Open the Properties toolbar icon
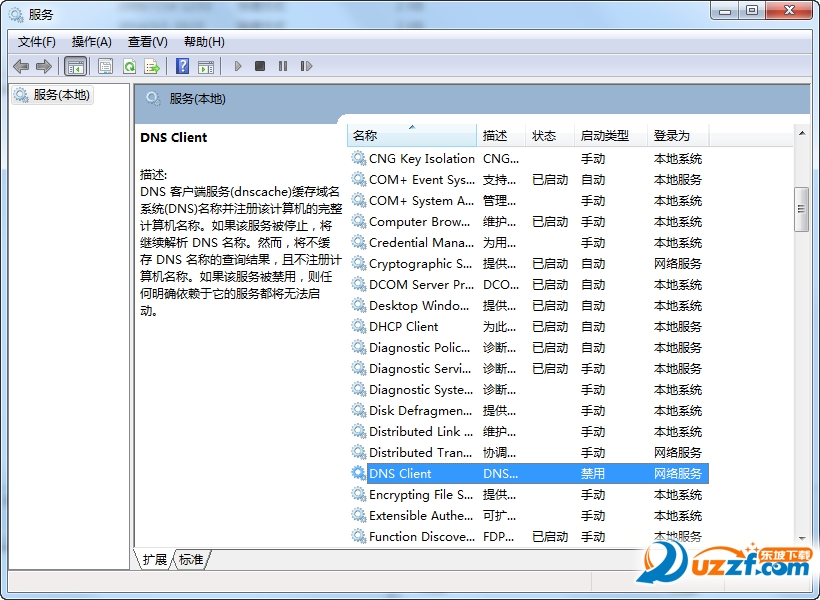This screenshot has height=600, width=820. click(105, 66)
